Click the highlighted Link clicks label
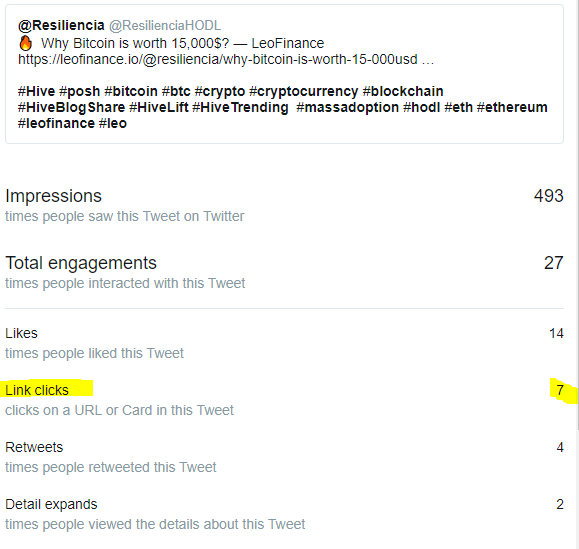The width and height of the screenshot is (579, 549). point(37,390)
